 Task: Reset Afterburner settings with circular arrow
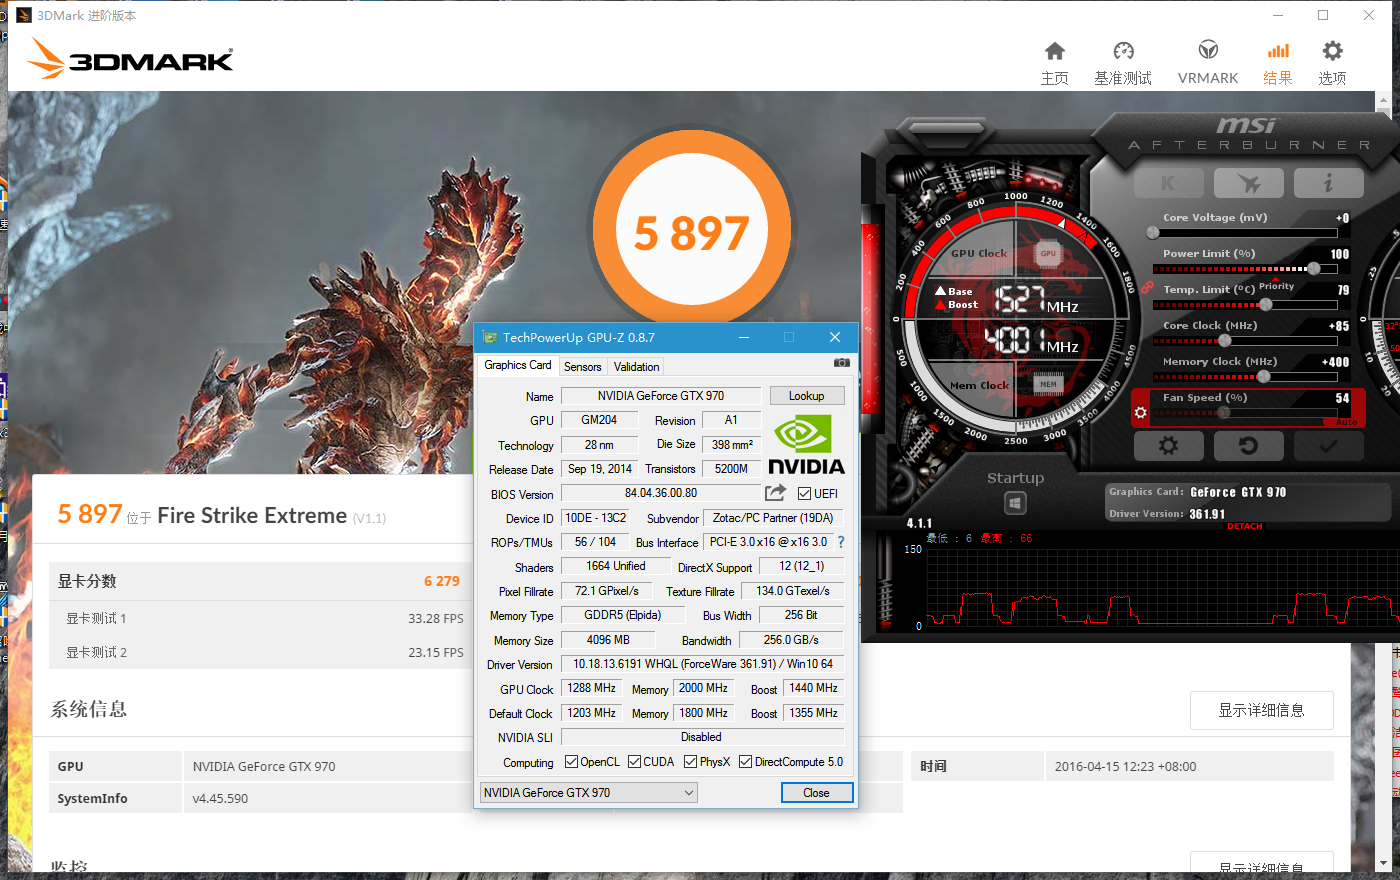point(1248,445)
